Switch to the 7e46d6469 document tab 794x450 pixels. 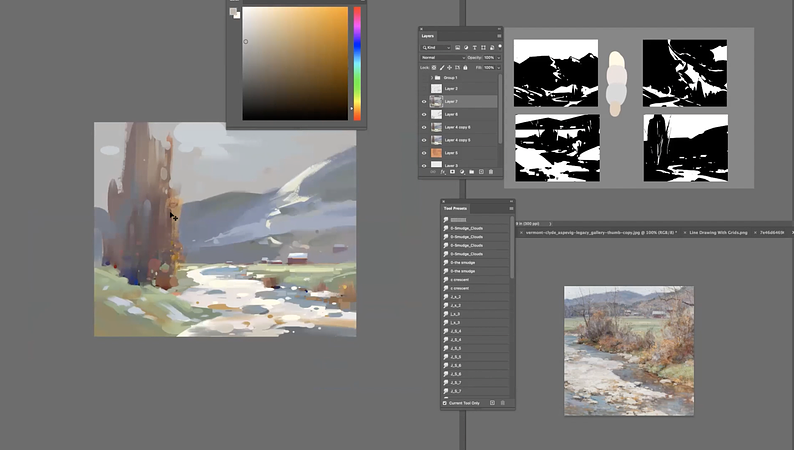(x=772, y=233)
